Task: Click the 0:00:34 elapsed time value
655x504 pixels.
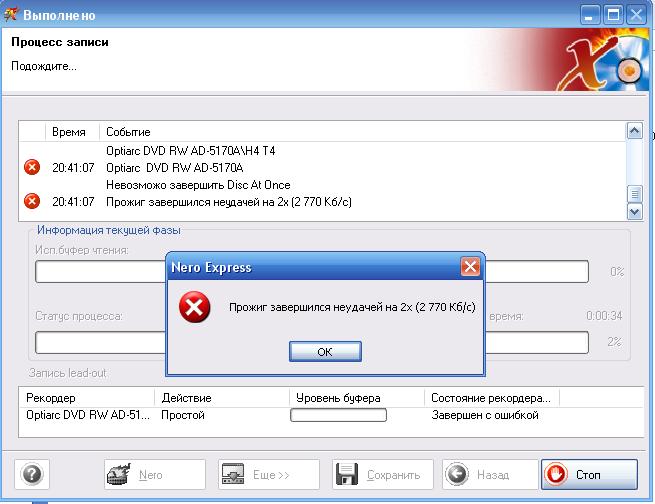Action: pos(604,316)
